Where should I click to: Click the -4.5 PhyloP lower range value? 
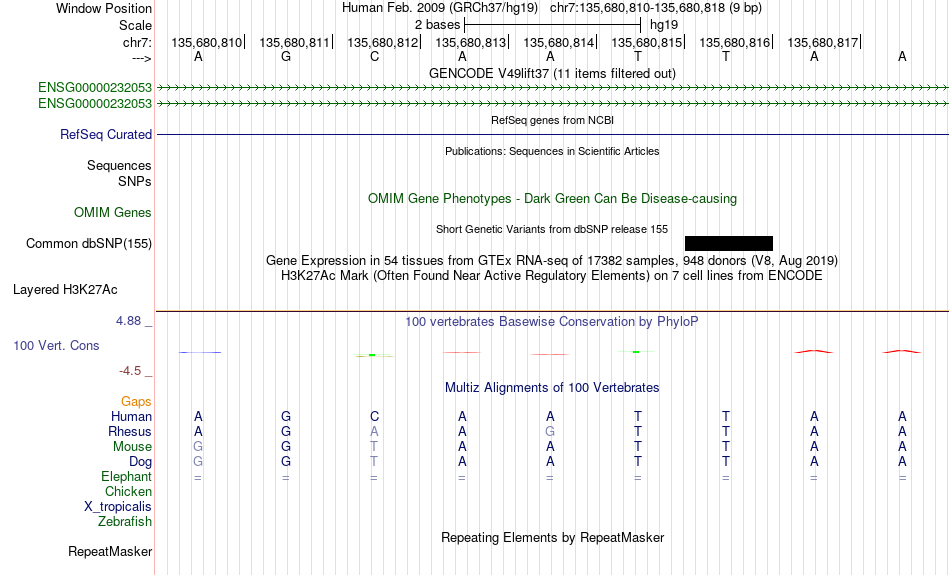(130, 371)
